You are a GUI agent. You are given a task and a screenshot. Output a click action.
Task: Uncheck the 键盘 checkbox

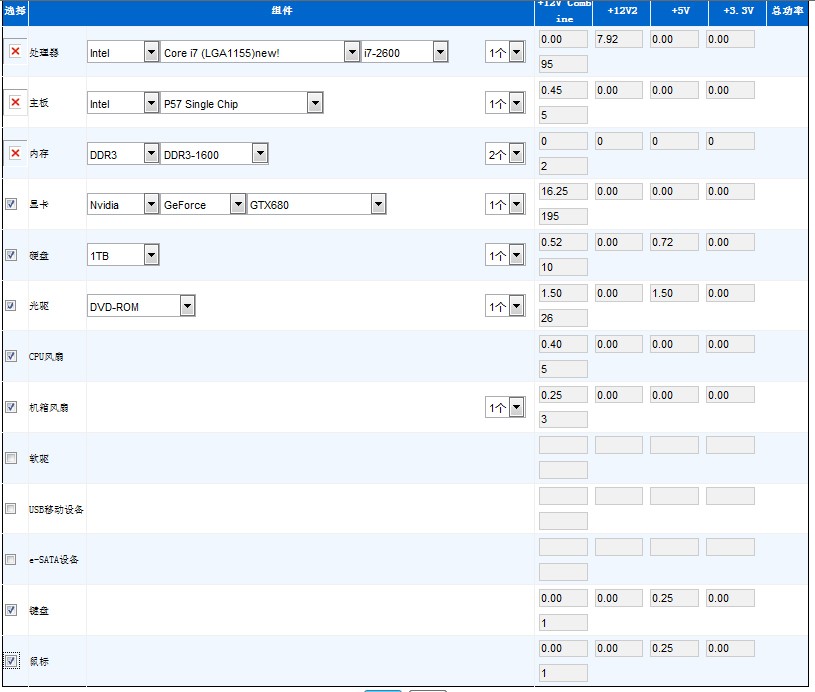click(x=11, y=610)
